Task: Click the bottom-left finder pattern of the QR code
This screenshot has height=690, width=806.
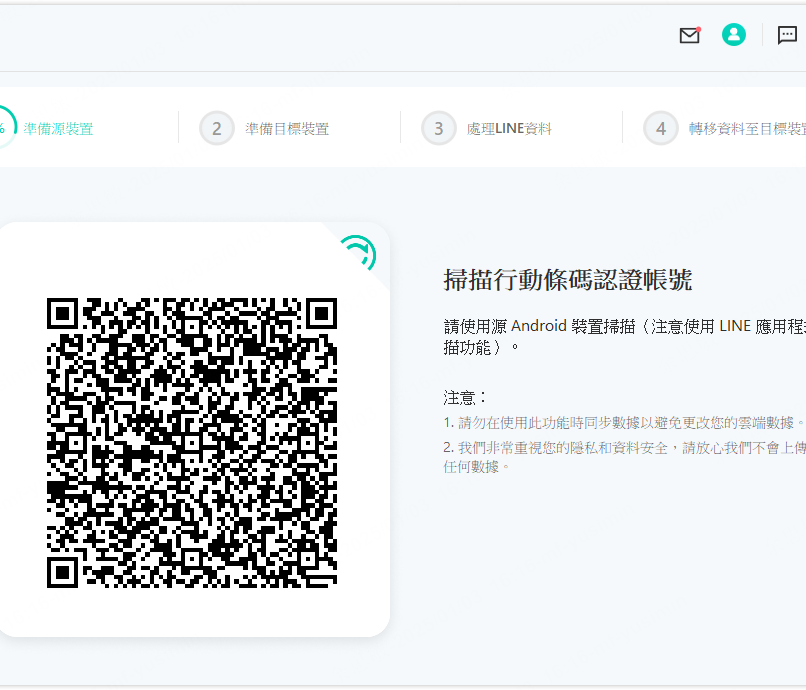Action: click(x=64, y=571)
